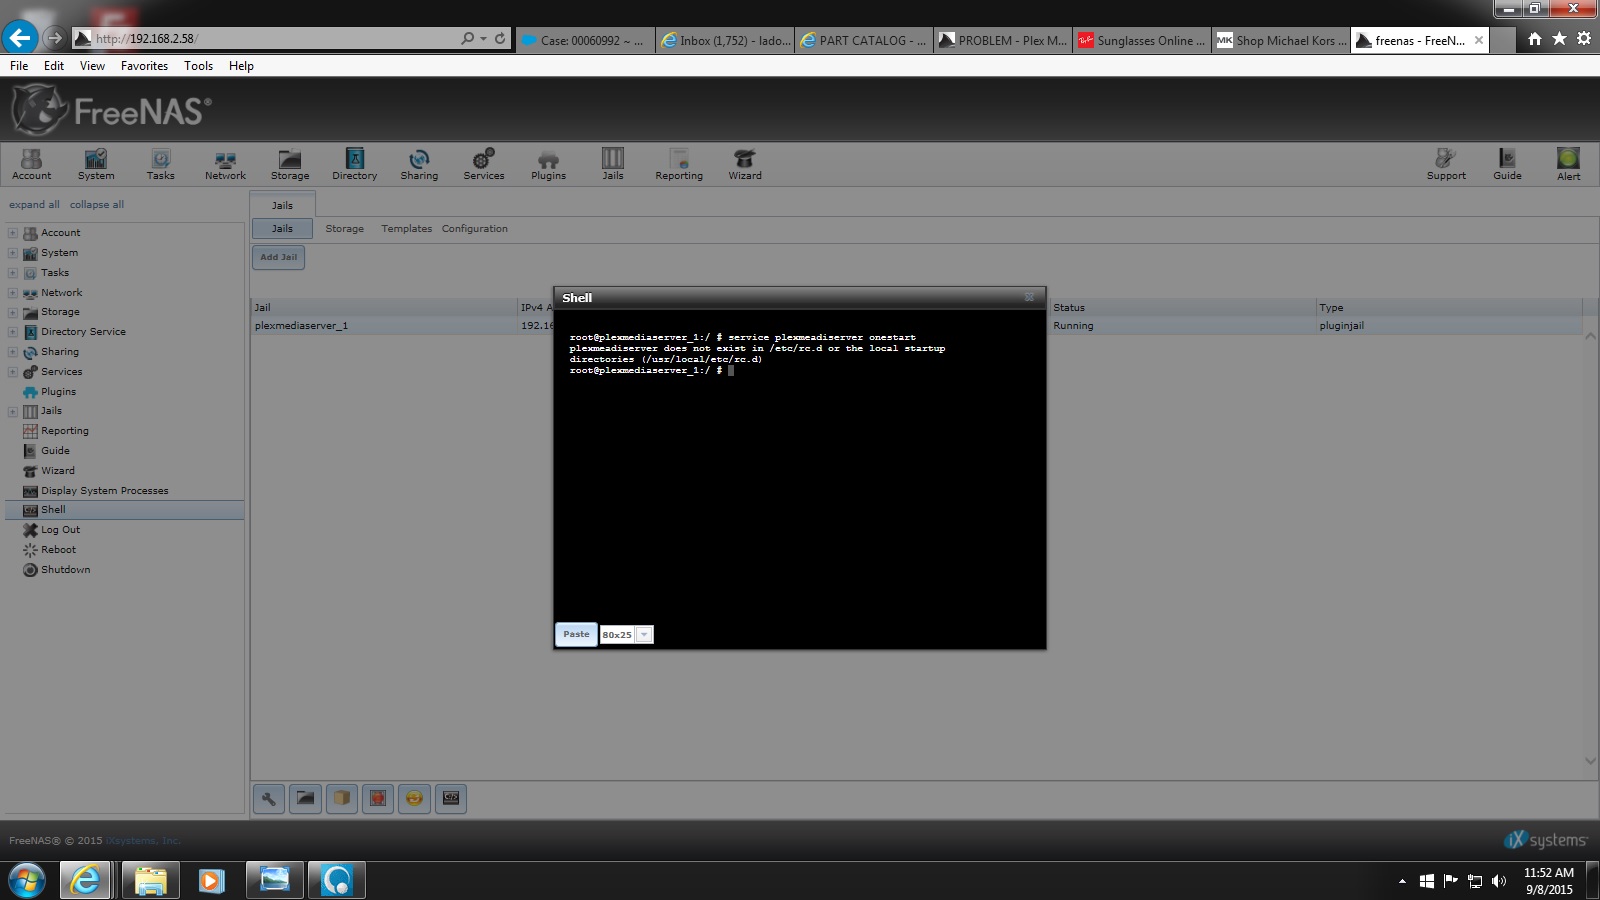Open the Sharing toolbar icon
The image size is (1600, 900).
click(419, 164)
